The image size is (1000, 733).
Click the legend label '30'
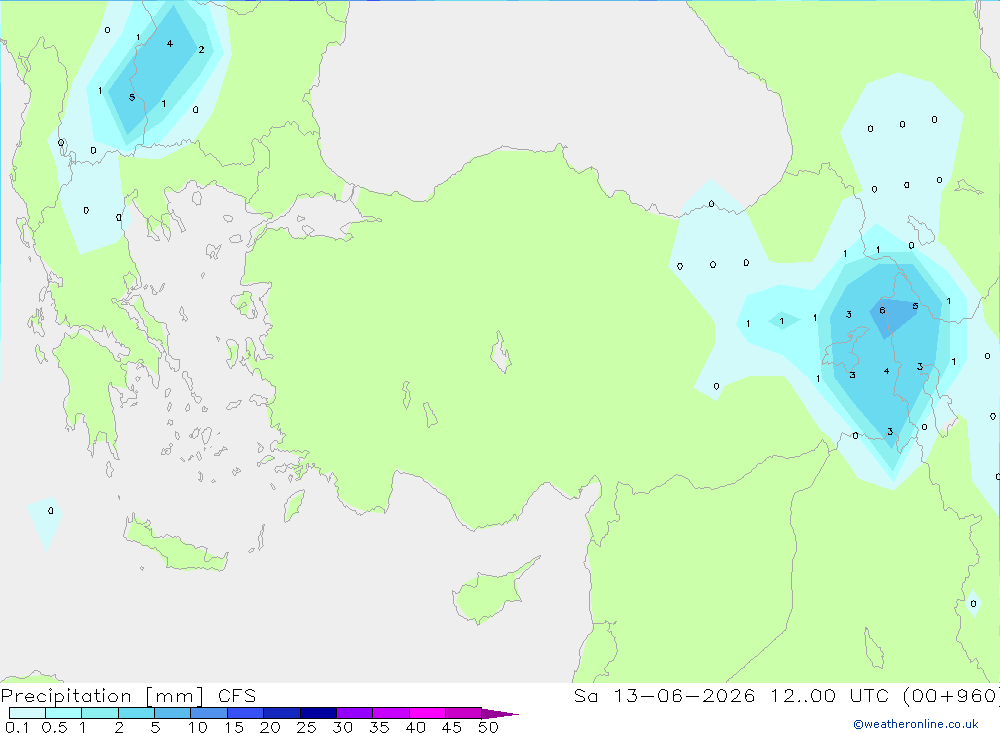pyautogui.click(x=342, y=727)
